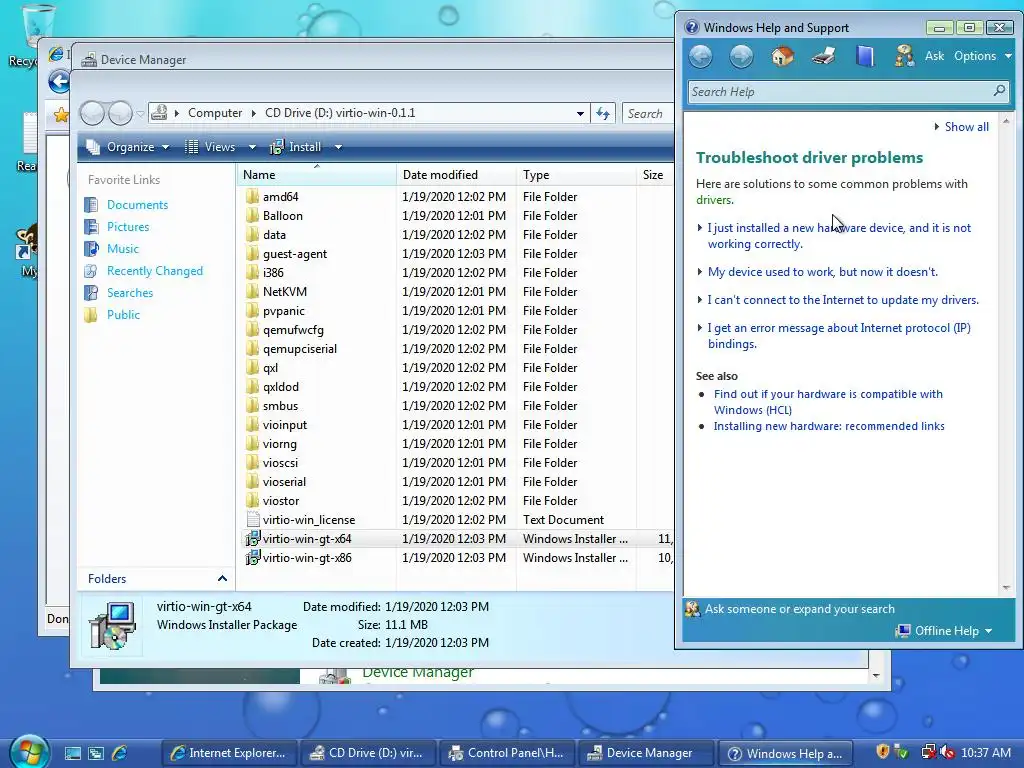The width and height of the screenshot is (1024, 768).
Task: Open the hardware compatibility HCL link
Action: pyautogui.click(x=828, y=402)
